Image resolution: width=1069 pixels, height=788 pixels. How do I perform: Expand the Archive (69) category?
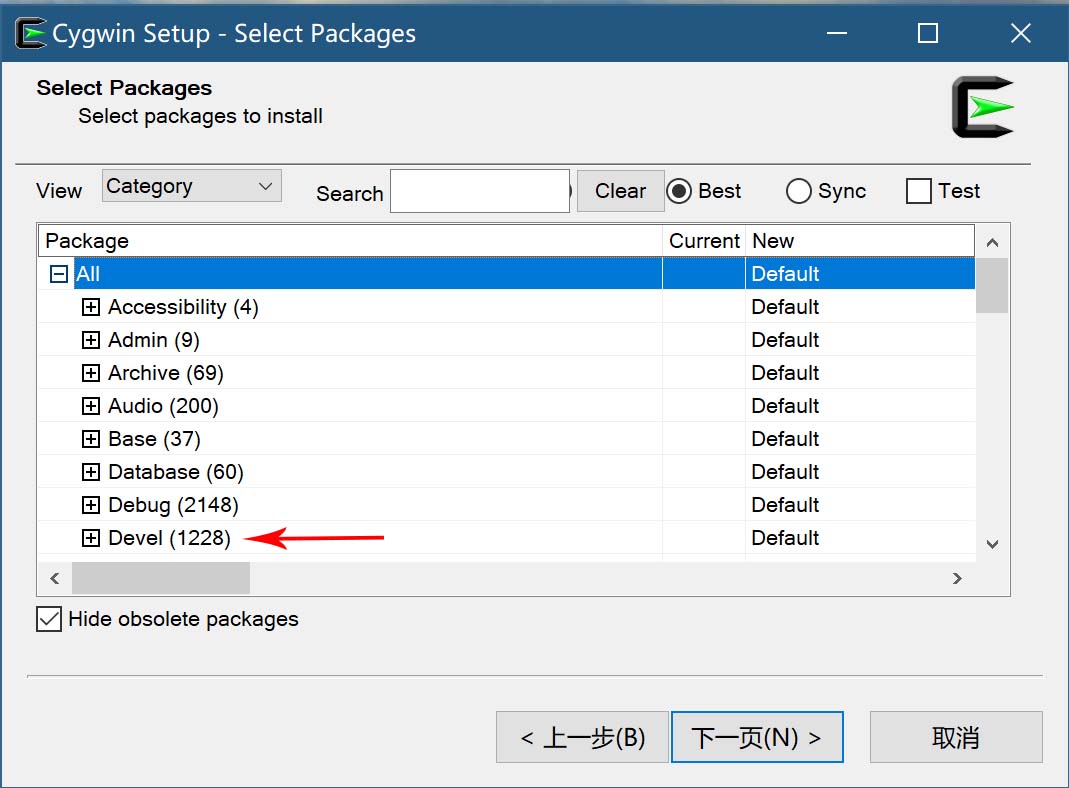pos(91,373)
